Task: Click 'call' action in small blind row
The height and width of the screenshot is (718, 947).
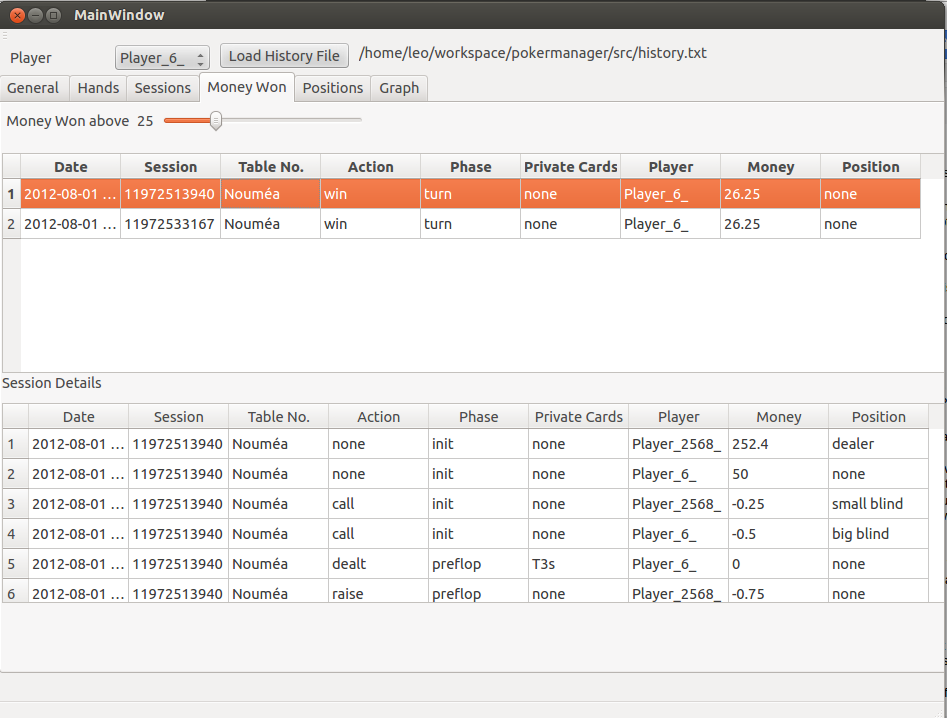Action: pos(378,504)
